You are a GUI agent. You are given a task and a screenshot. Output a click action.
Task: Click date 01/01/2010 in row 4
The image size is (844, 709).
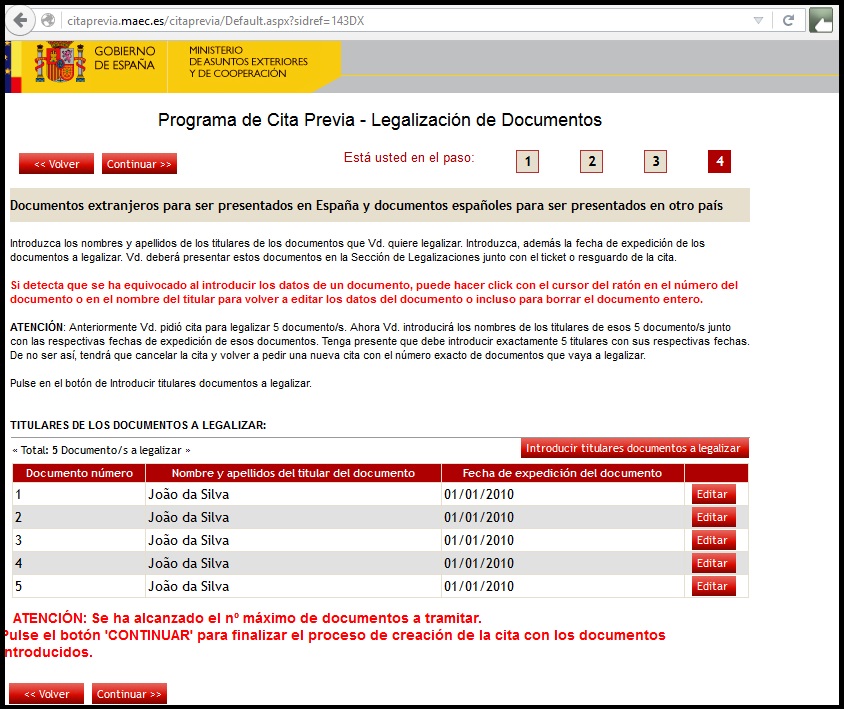tap(479, 564)
